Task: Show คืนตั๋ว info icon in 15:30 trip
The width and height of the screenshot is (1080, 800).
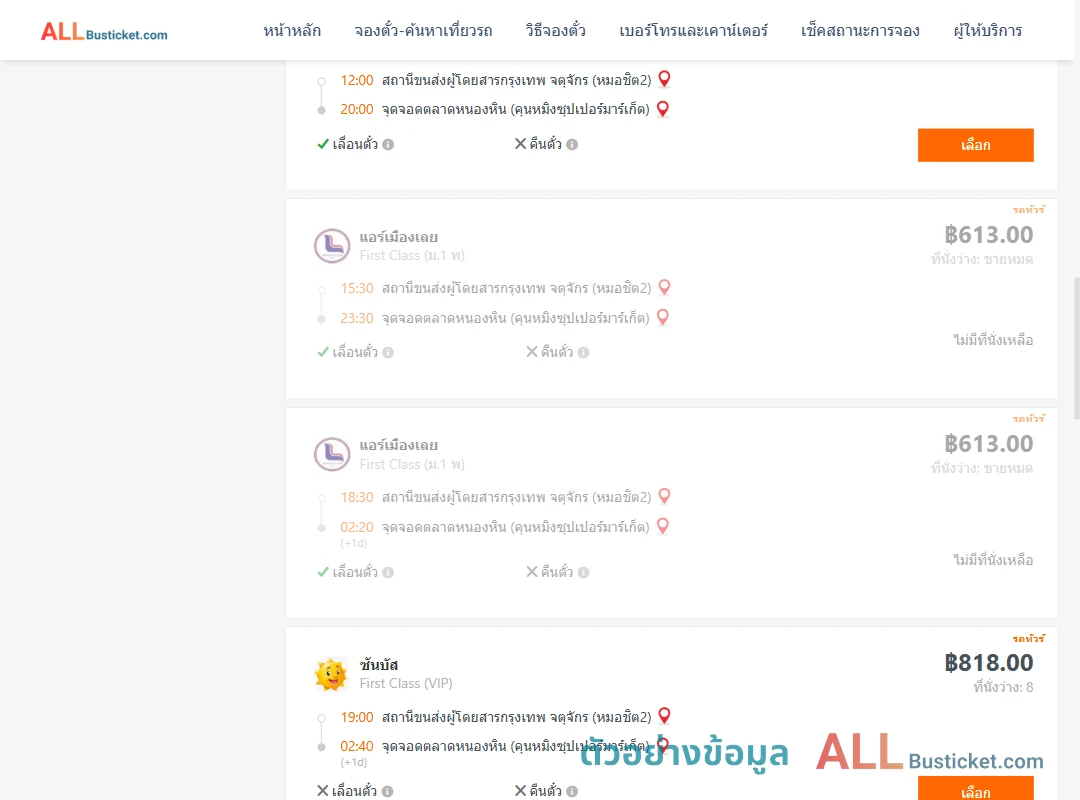Action: (x=583, y=353)
